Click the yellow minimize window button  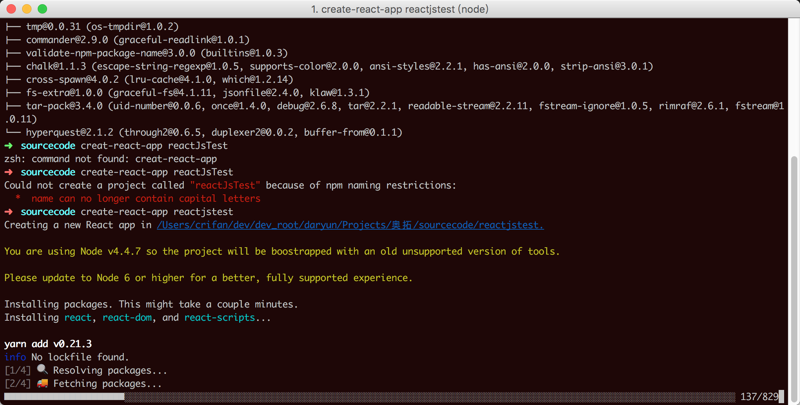(x=27, y=9)
